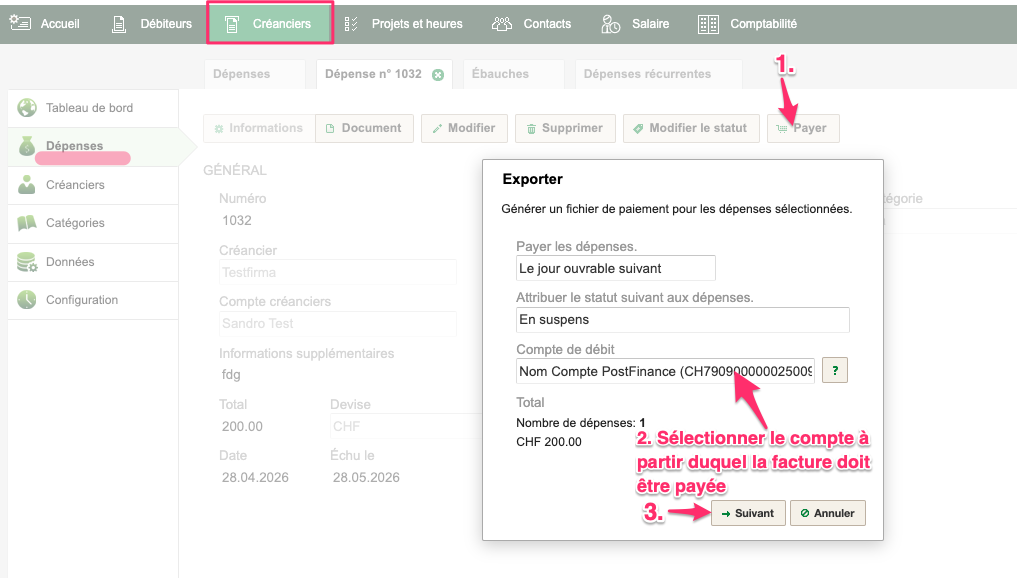The image size is (1017, 578).
Task: Click Modifier le statut button
Action: click(x=691, y=128)
